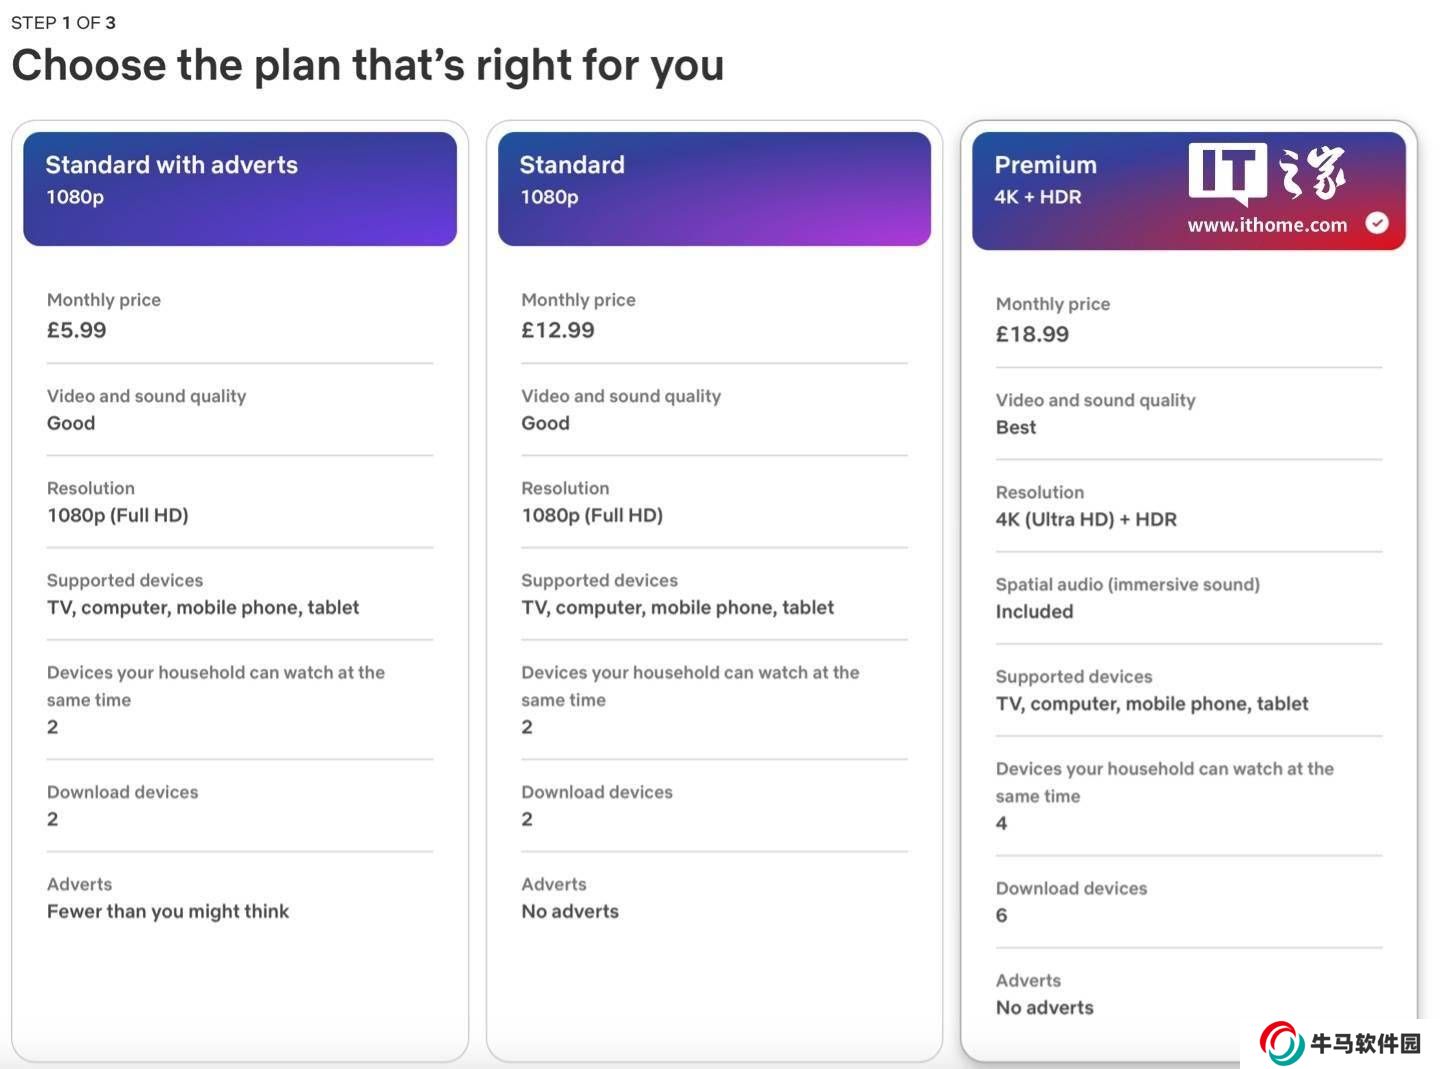Click the swirl logo at bottom right
1440x1069 pixels.
tap(1282, 1043)
